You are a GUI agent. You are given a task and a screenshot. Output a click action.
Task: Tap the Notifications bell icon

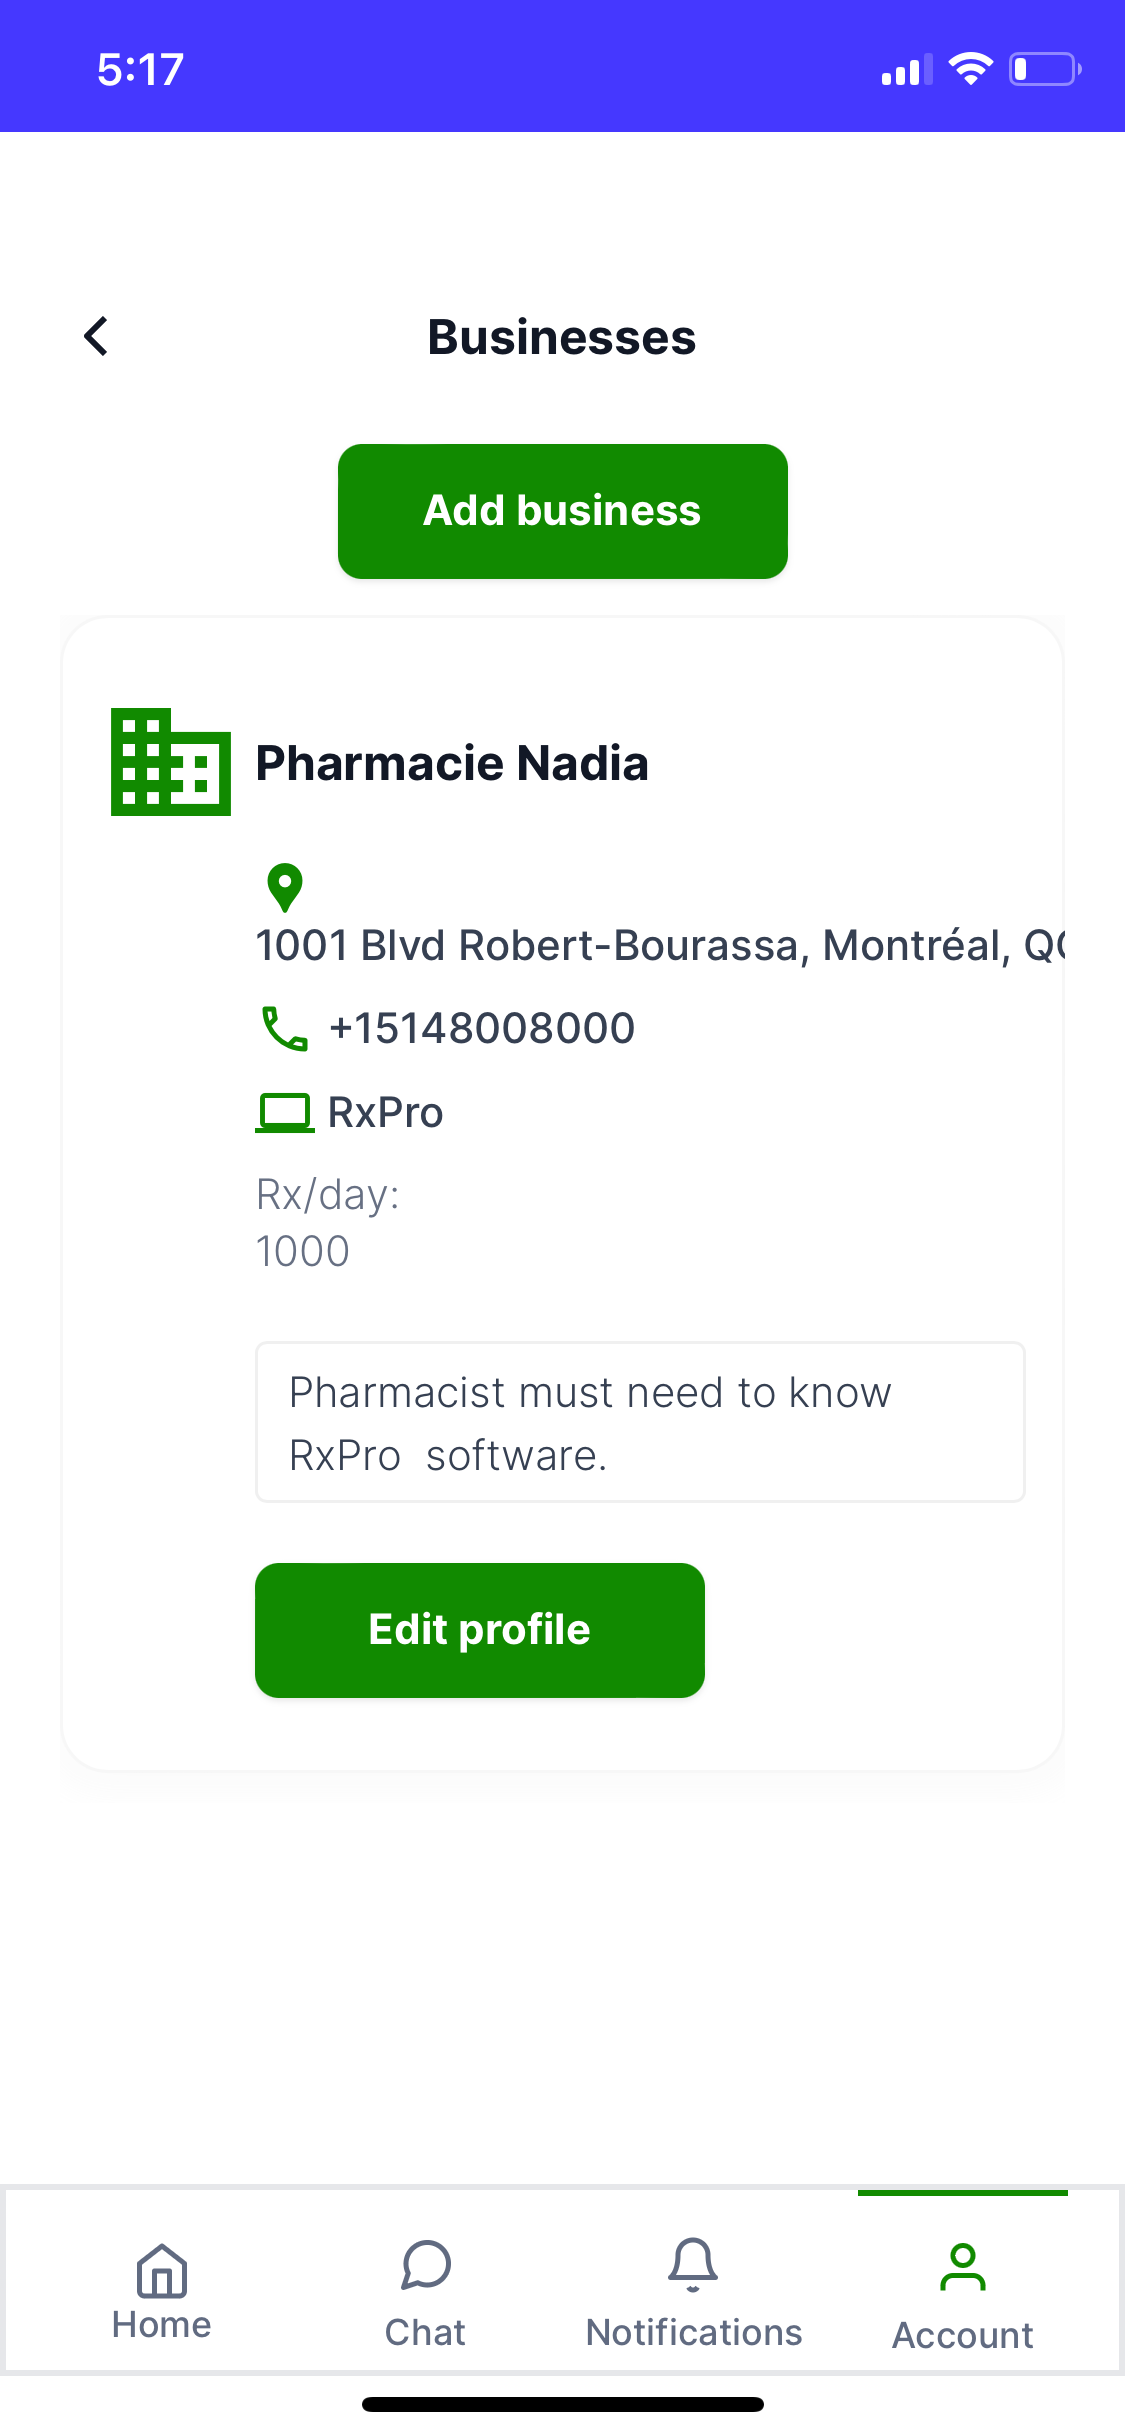(693, 2265)
